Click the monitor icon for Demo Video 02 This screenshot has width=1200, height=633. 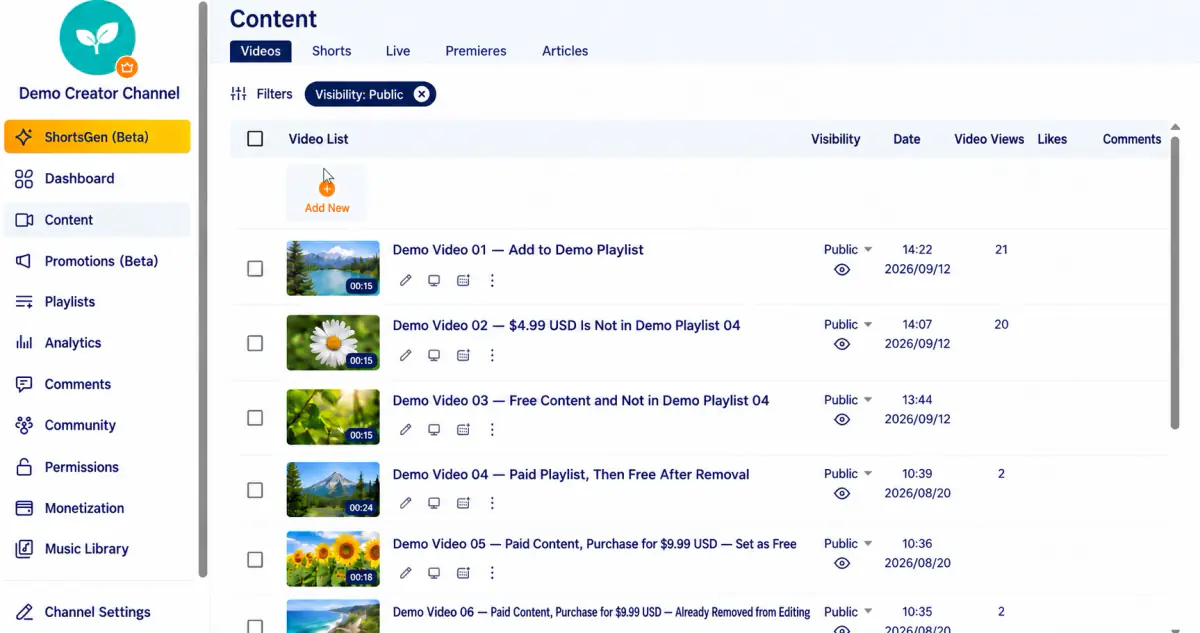[x=434, y=355]
